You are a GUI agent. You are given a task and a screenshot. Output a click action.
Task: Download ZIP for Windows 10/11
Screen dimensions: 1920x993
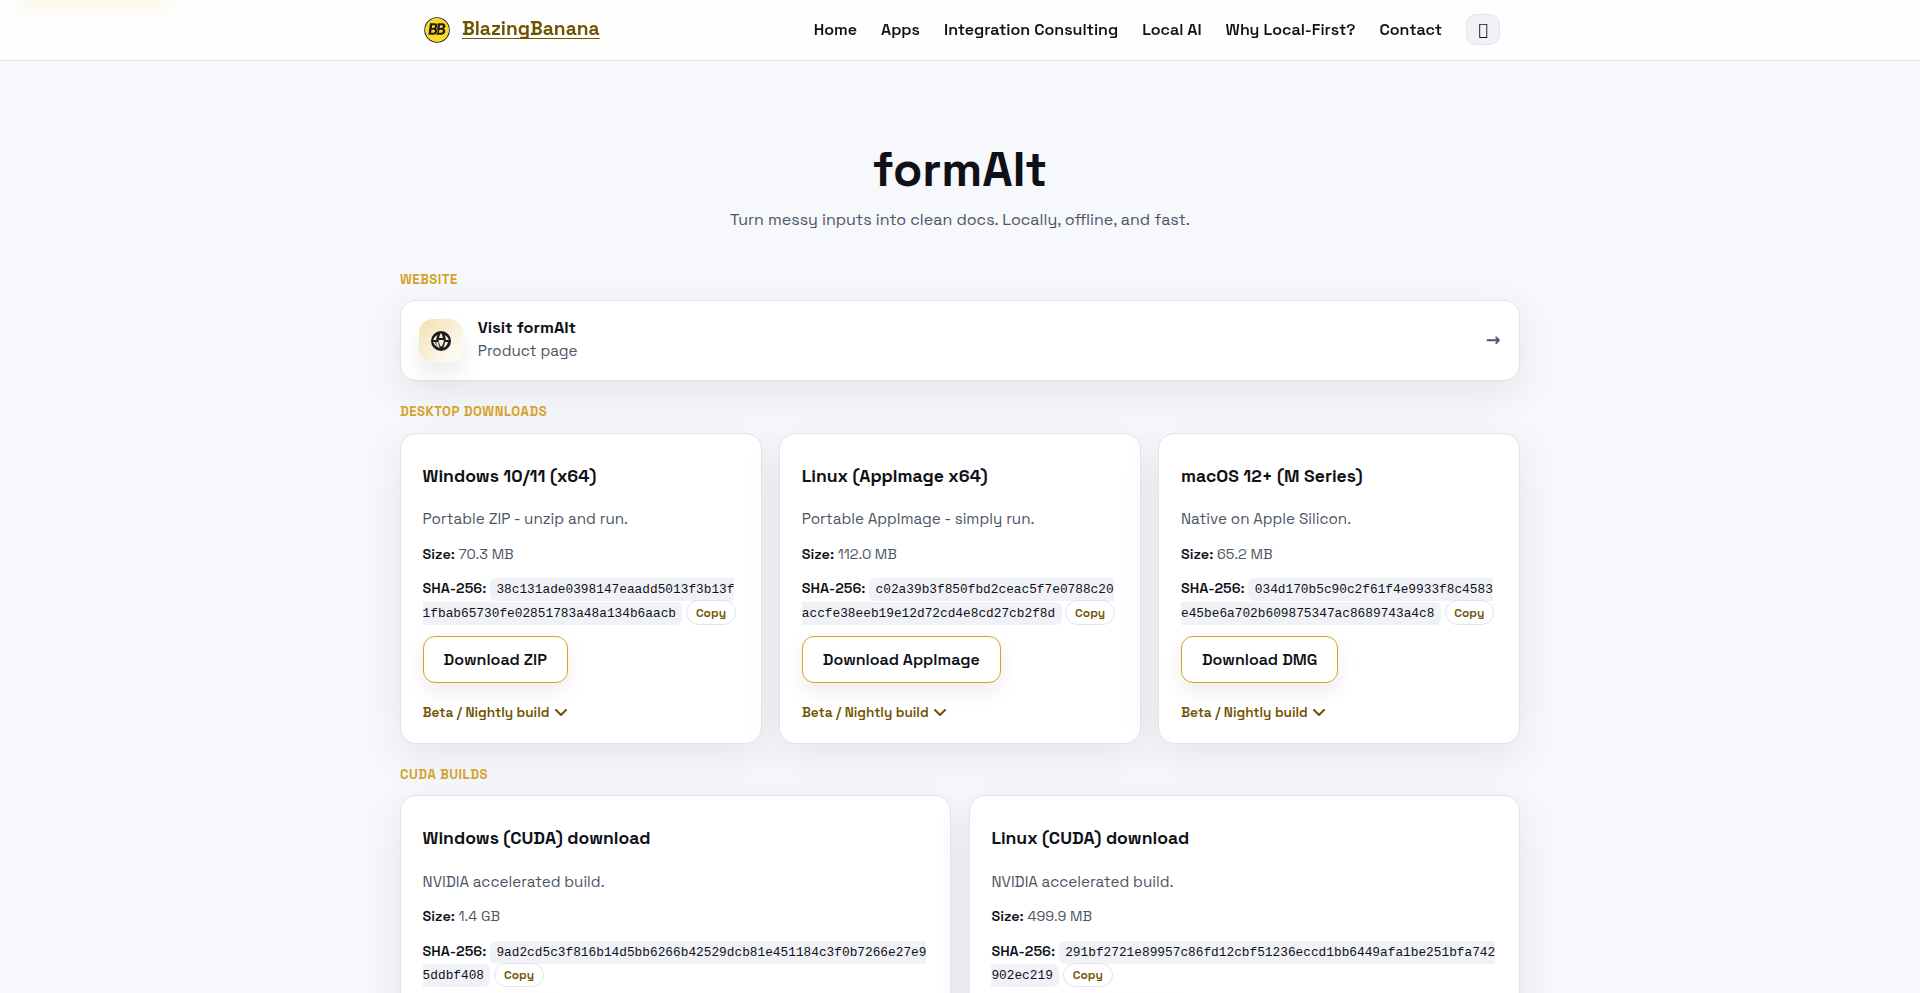tap(494, 659)
